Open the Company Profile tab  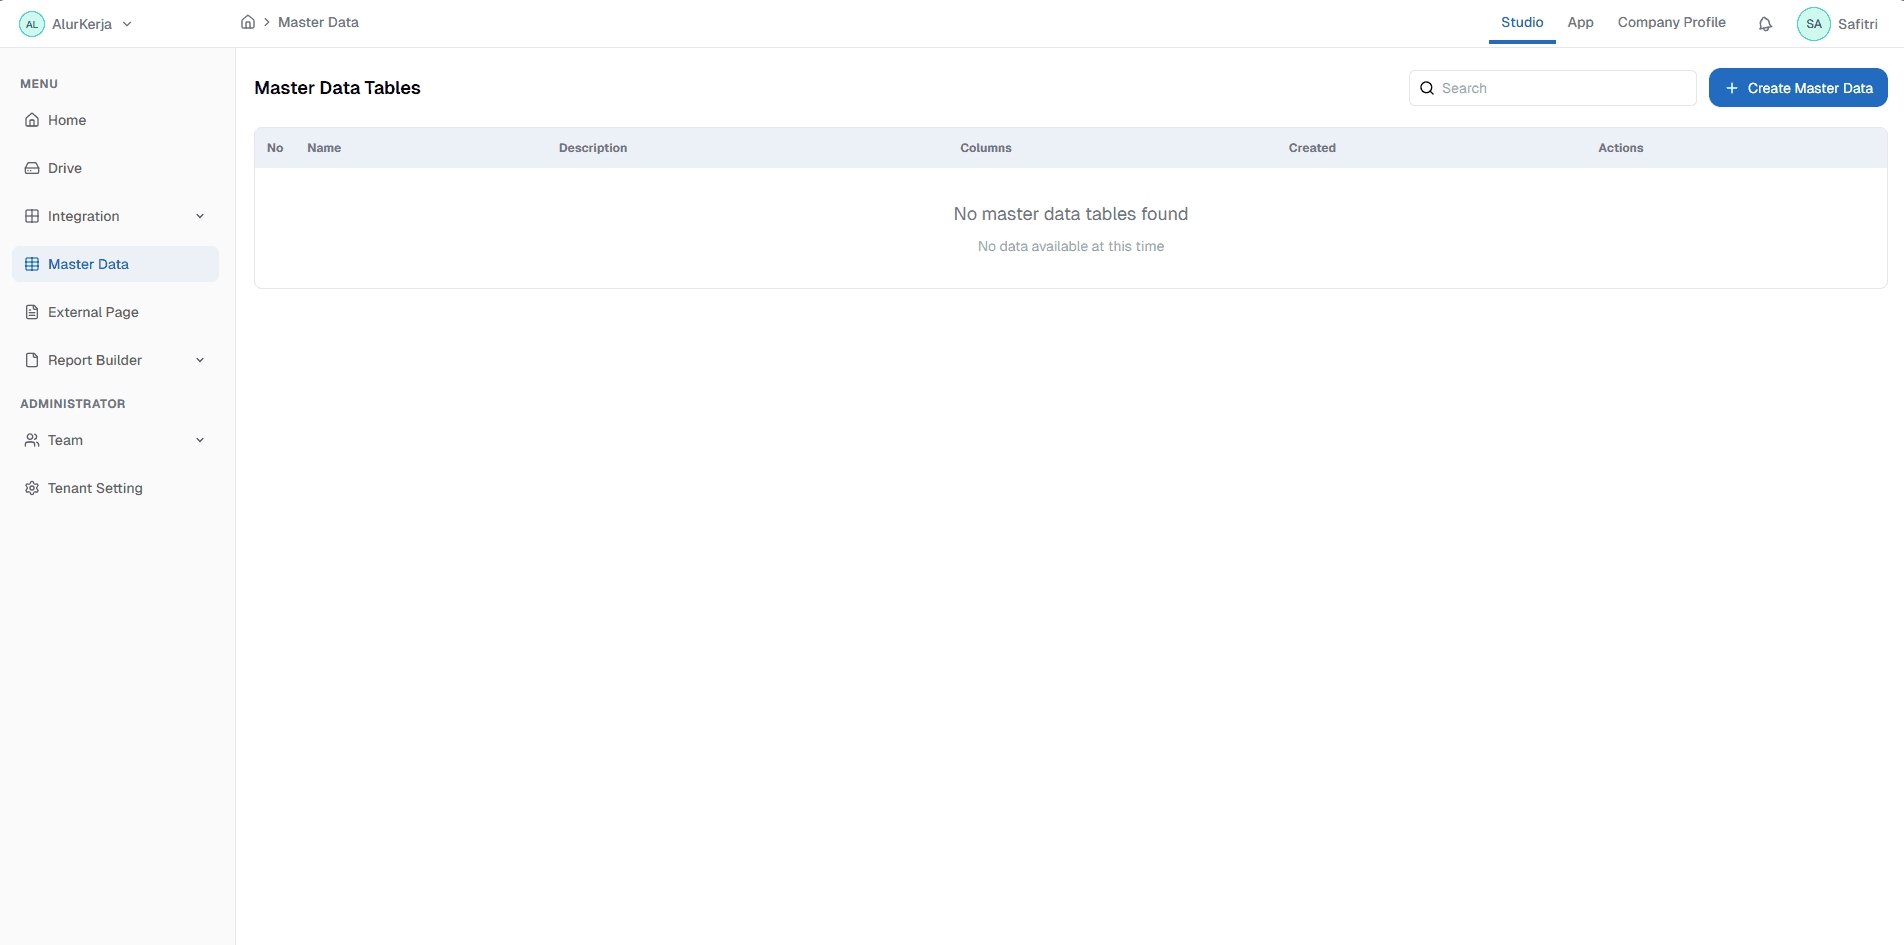point(1671,22)
